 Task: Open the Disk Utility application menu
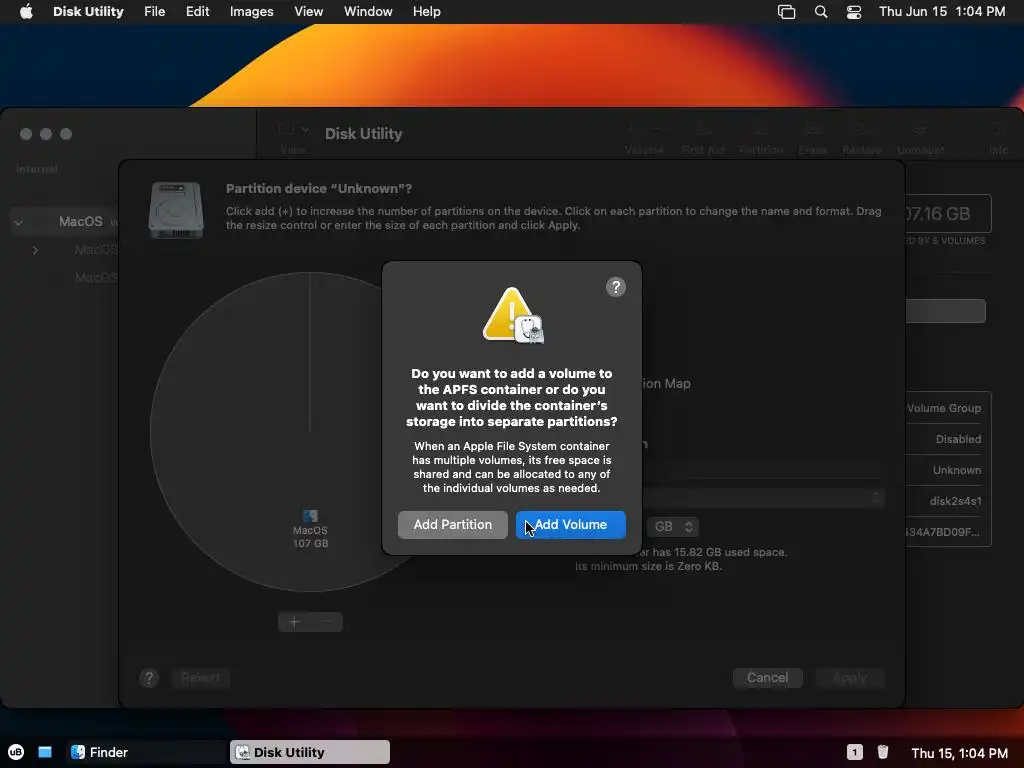point(88,12)
